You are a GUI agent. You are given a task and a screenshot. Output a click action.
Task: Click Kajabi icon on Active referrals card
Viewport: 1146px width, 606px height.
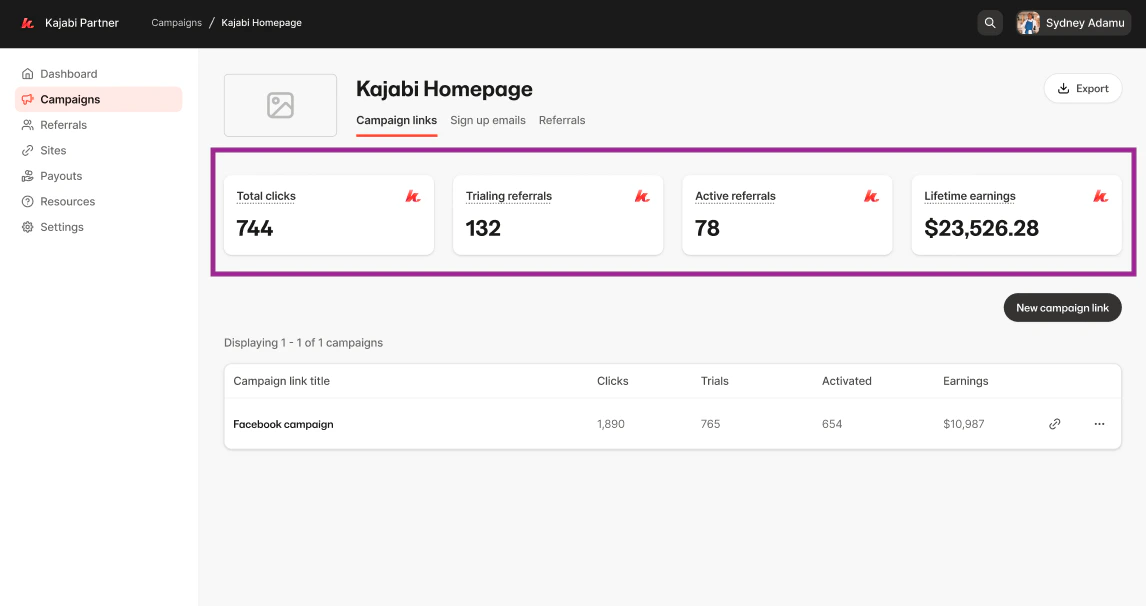(871, 196)
